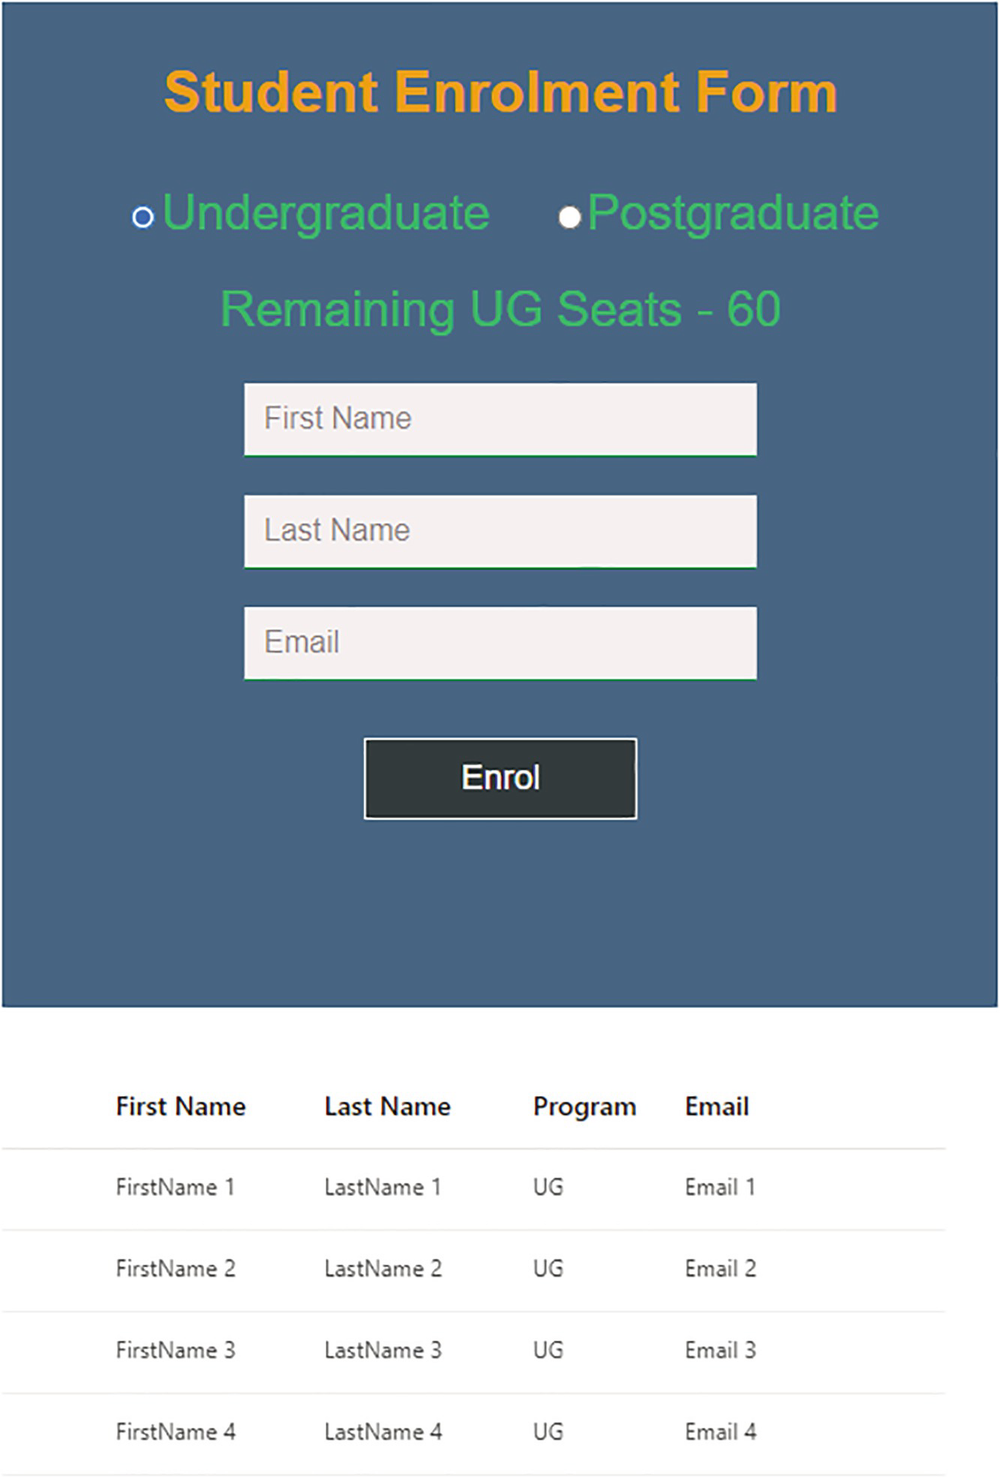Focus the Last Name text box
This screenshot has height=1478, width=1000.
(x=500, y=531)
